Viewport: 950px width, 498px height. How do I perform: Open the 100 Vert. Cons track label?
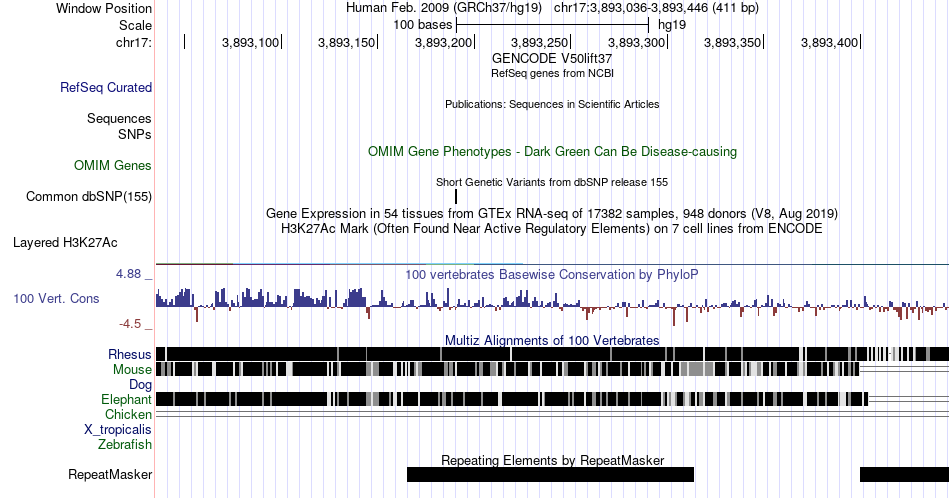click(56, 298)
